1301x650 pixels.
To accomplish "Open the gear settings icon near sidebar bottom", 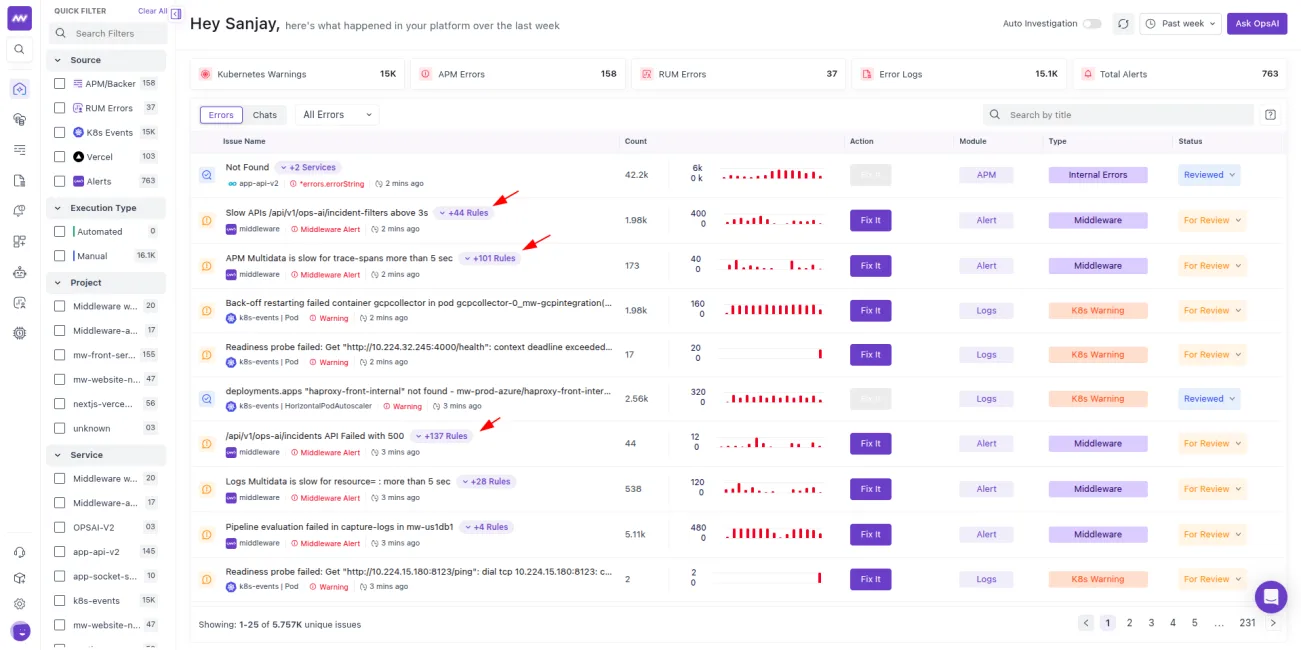I will click(x=20, y=604).
